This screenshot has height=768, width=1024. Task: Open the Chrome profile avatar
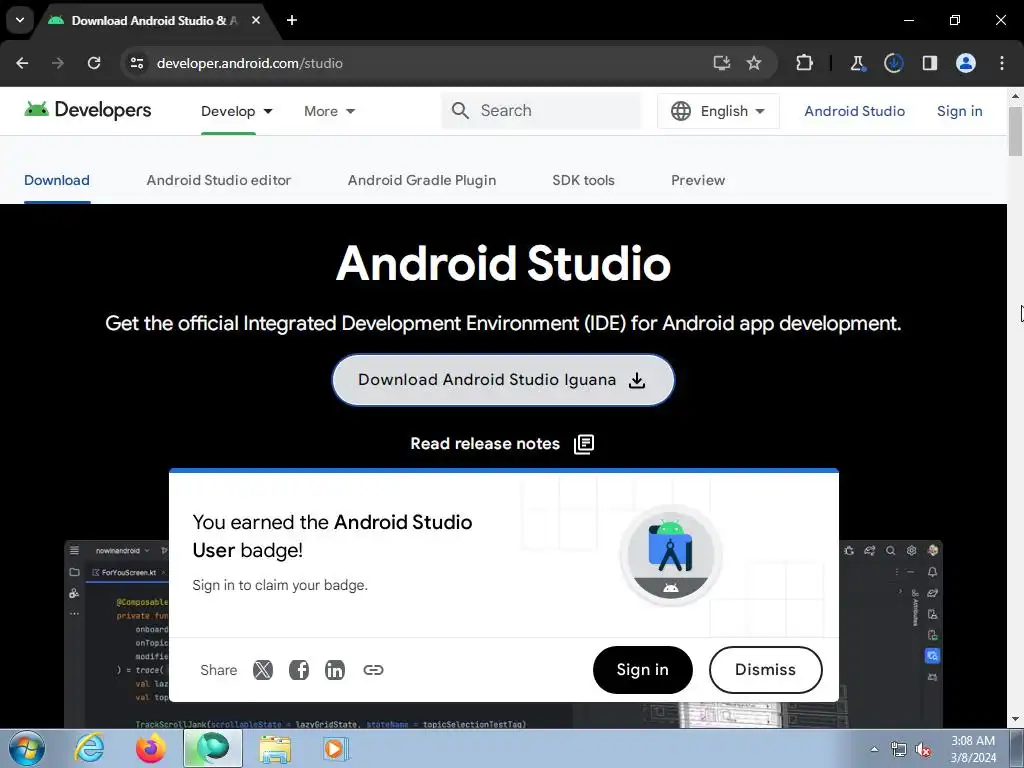tap(966, 63)
